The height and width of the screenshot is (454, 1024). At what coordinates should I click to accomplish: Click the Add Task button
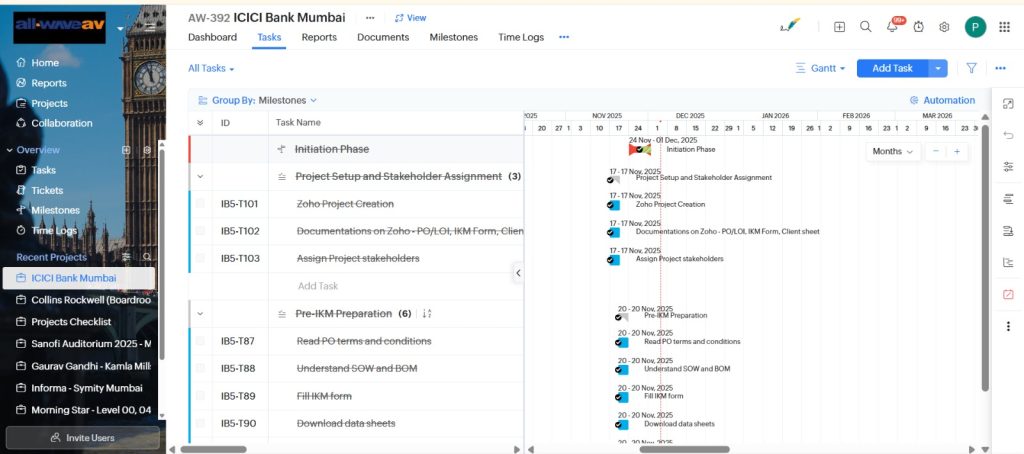coord(892,68)
